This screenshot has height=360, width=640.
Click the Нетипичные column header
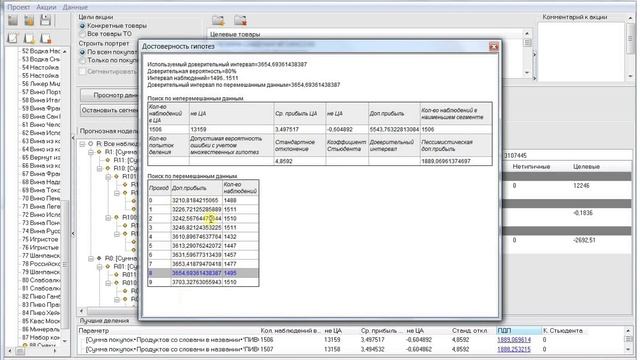point(531,167)
